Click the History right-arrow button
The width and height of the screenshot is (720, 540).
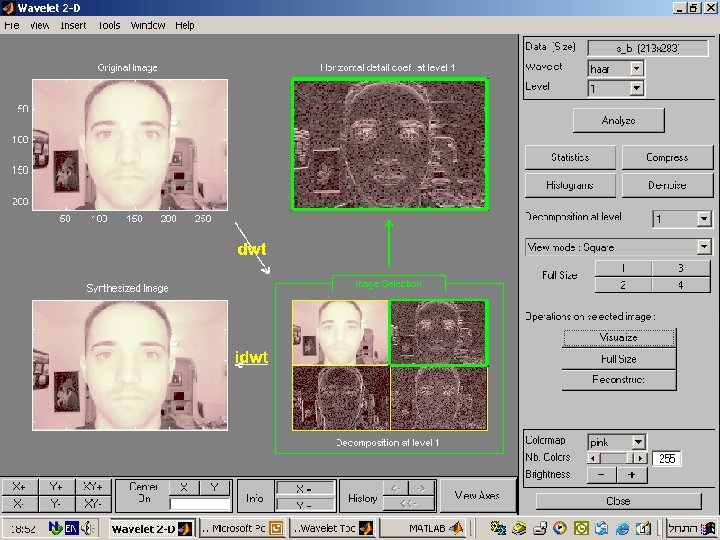coord(423,488)
